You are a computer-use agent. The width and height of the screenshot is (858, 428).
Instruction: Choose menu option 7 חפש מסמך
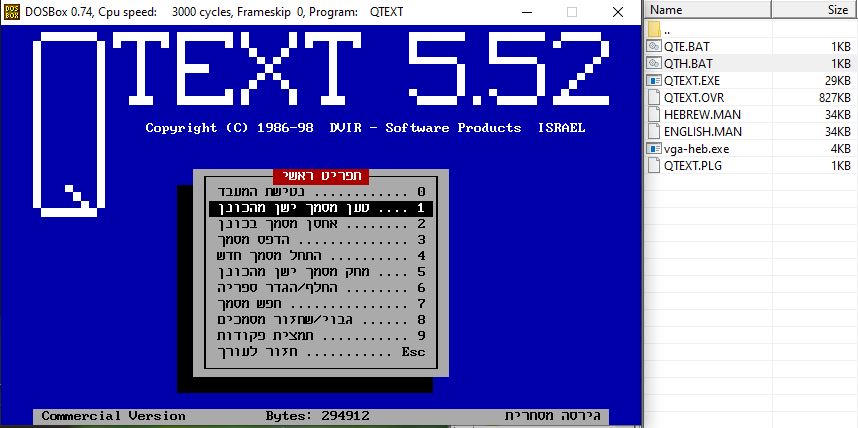pyautogui.click(x=321, y=304)
